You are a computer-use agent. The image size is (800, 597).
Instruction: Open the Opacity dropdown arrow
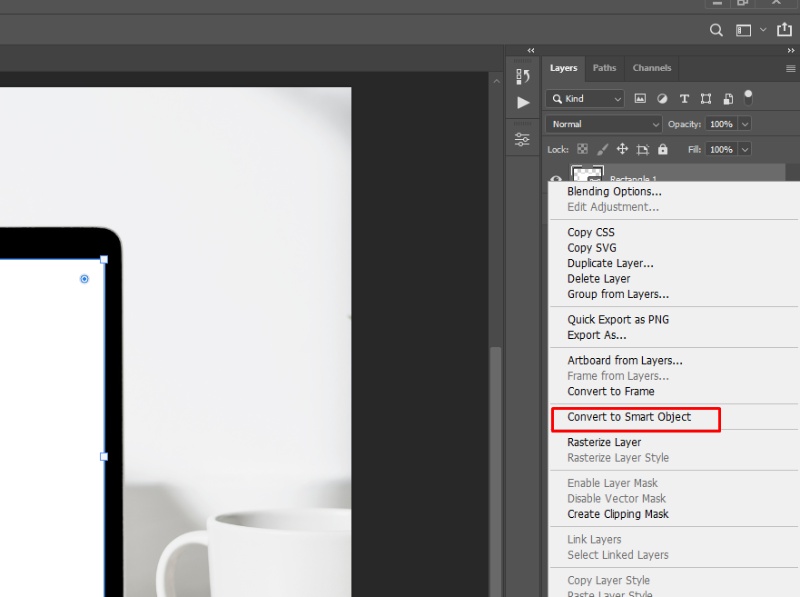[744, 123]
